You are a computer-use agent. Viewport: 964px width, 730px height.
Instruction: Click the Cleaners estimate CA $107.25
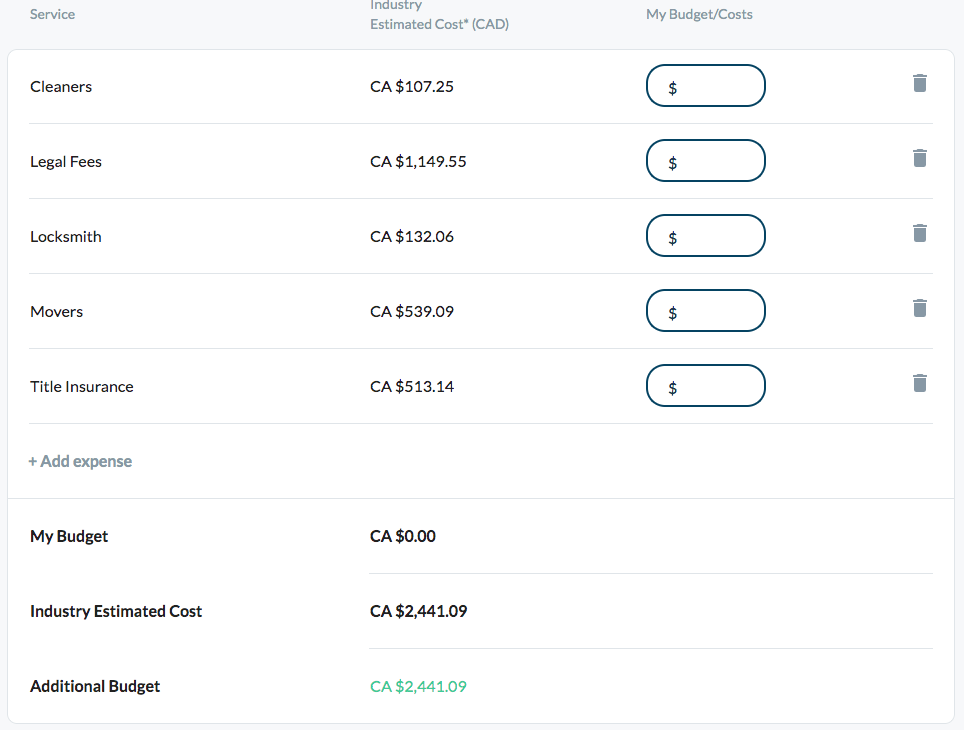point(412,86)
